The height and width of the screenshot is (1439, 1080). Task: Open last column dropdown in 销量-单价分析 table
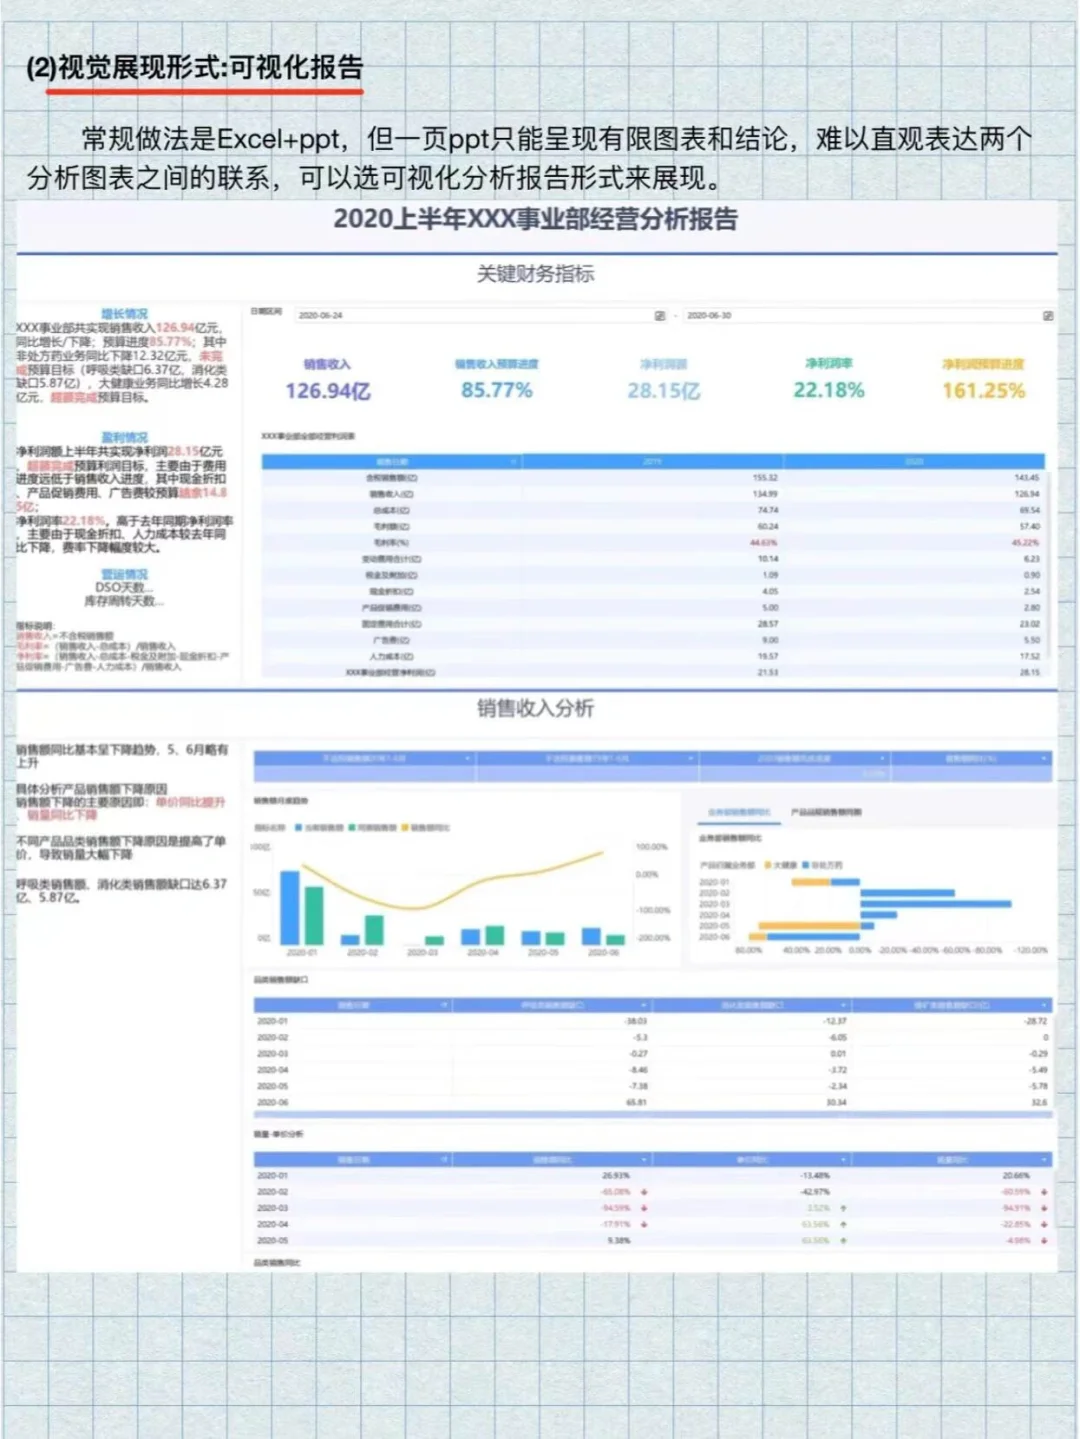(1046, 1160)
